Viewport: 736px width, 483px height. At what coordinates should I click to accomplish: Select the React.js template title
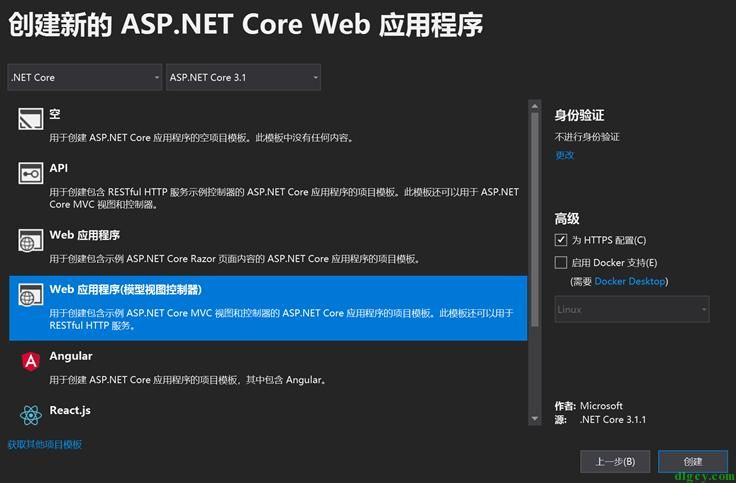70,410
